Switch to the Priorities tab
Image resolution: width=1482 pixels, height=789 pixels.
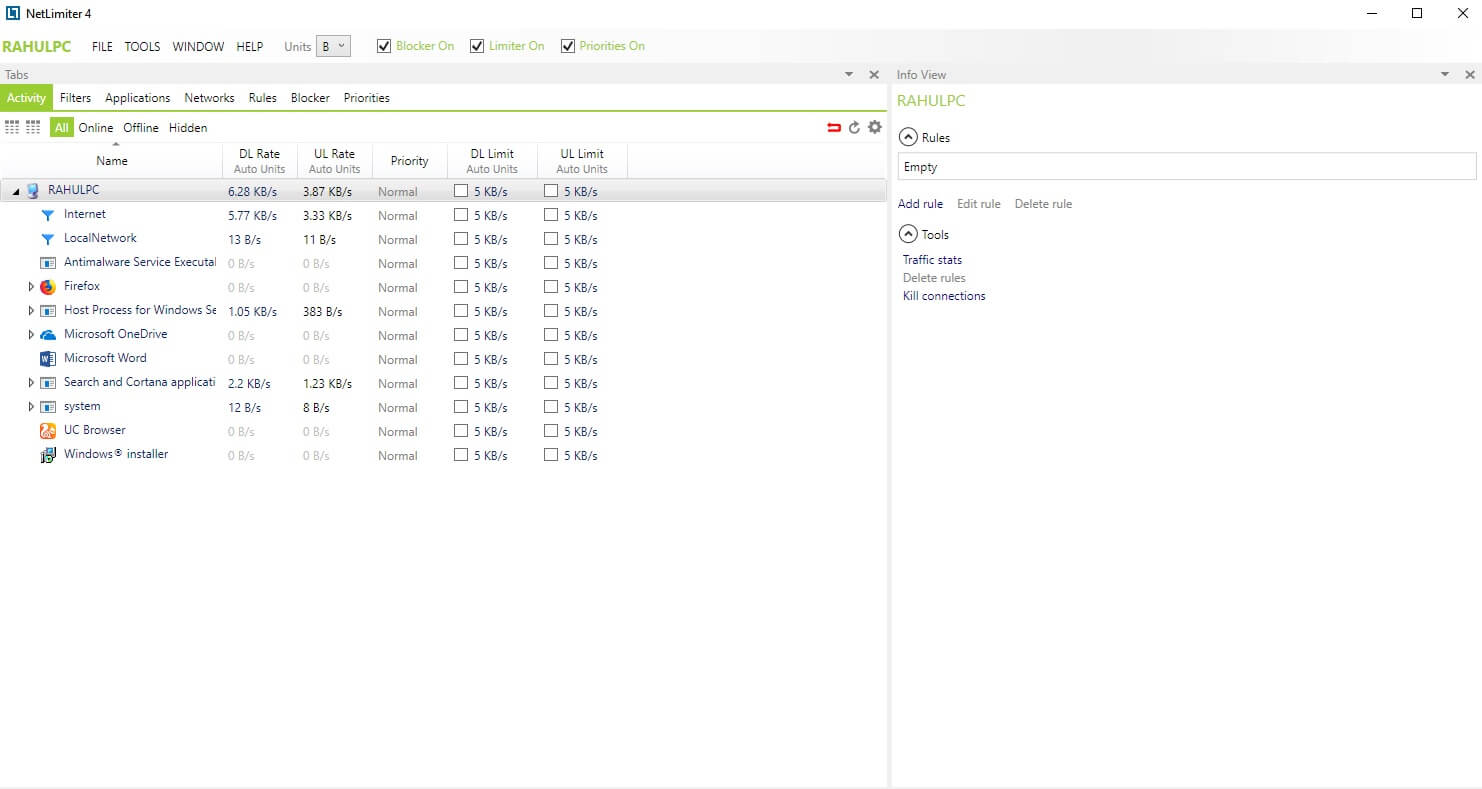(x=367, y=98)
